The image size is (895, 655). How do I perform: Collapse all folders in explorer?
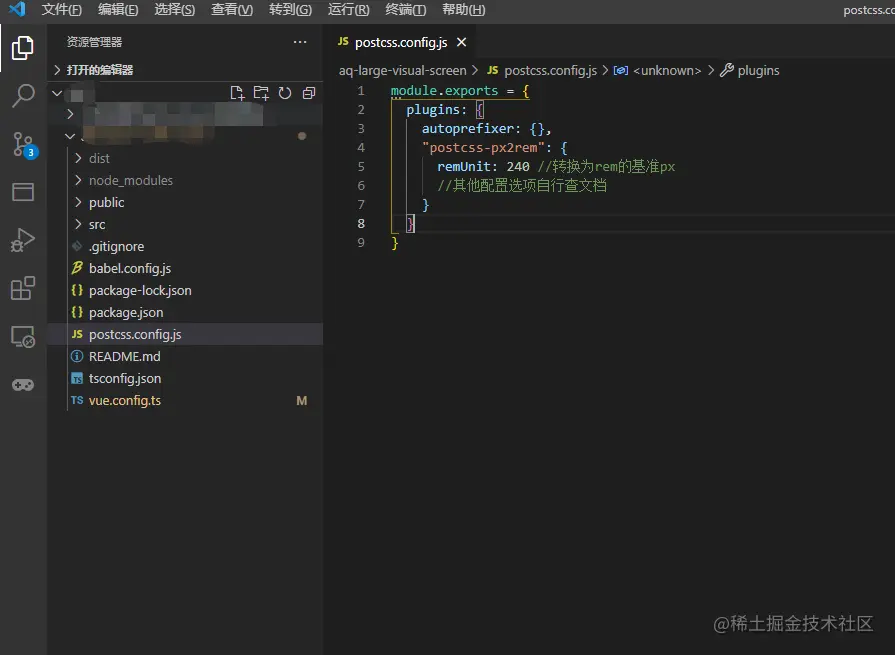[309, 93]
